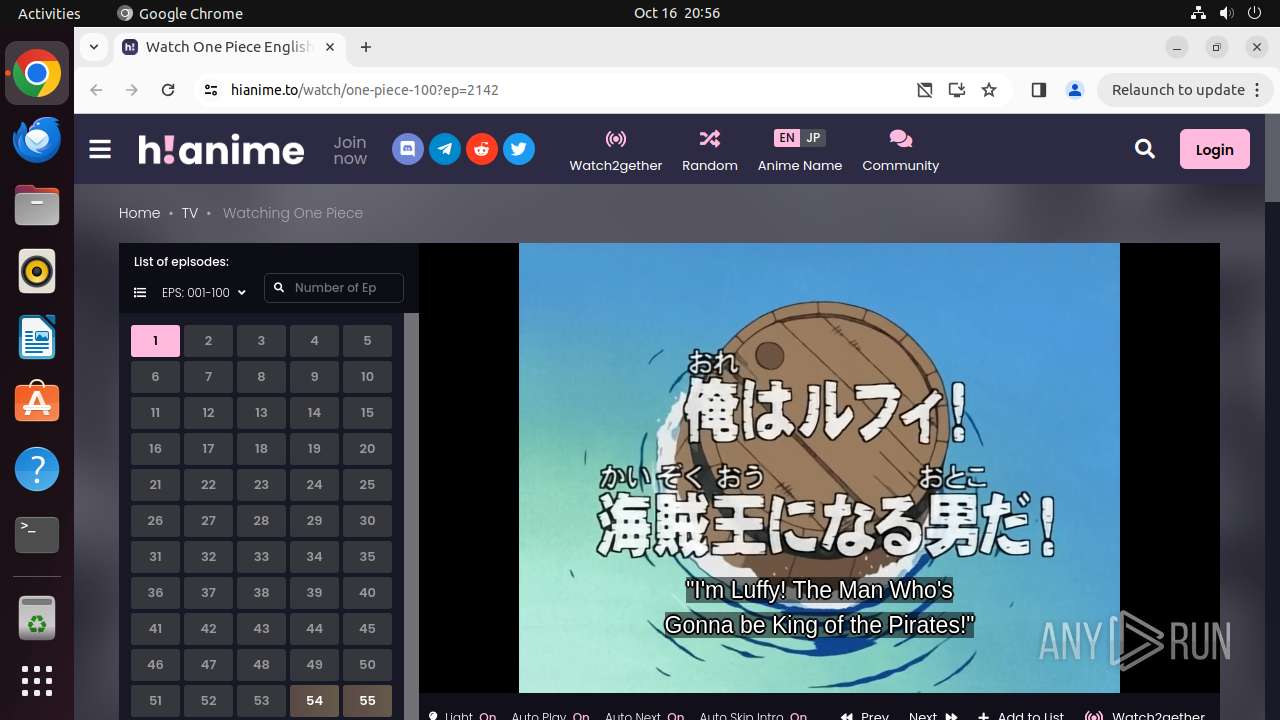
Task: Open Thunderbird from the dock
Action: 37,139
